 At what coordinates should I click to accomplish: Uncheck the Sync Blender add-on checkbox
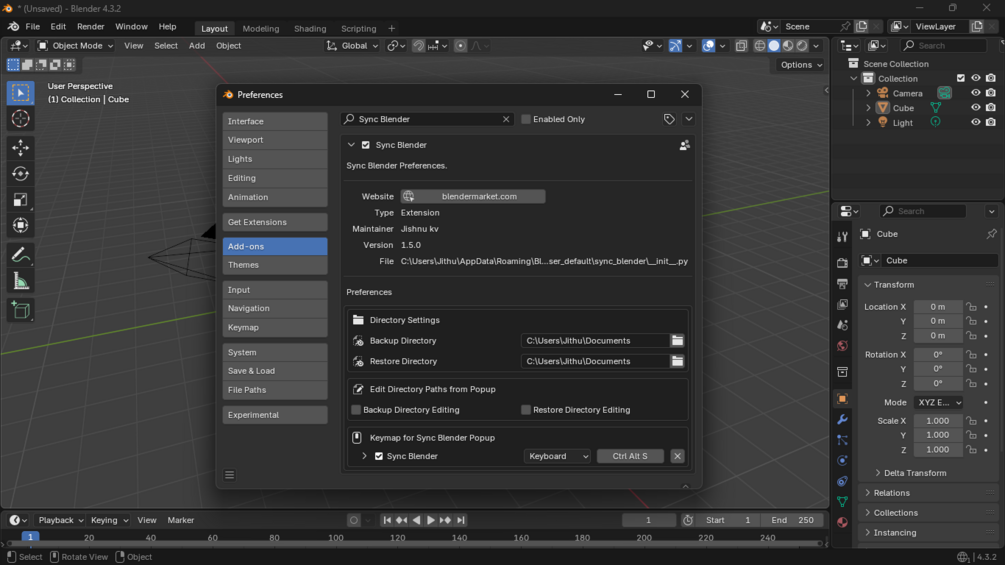(x=366, y=145)
